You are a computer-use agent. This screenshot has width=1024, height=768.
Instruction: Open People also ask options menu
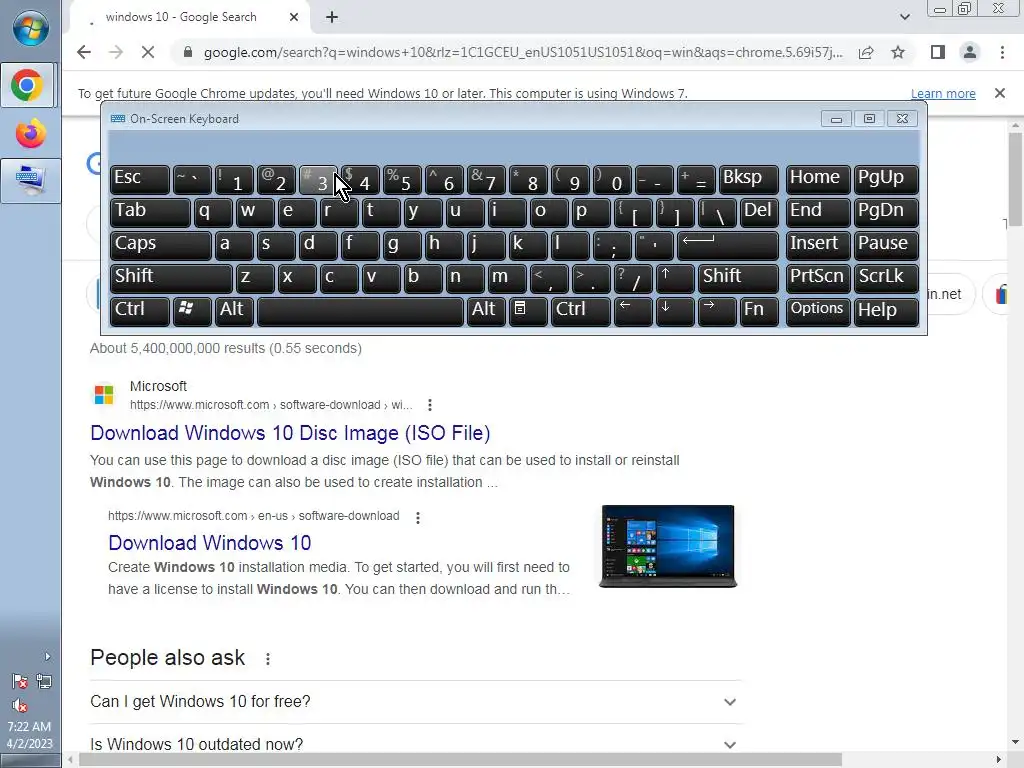click(268, 659)
